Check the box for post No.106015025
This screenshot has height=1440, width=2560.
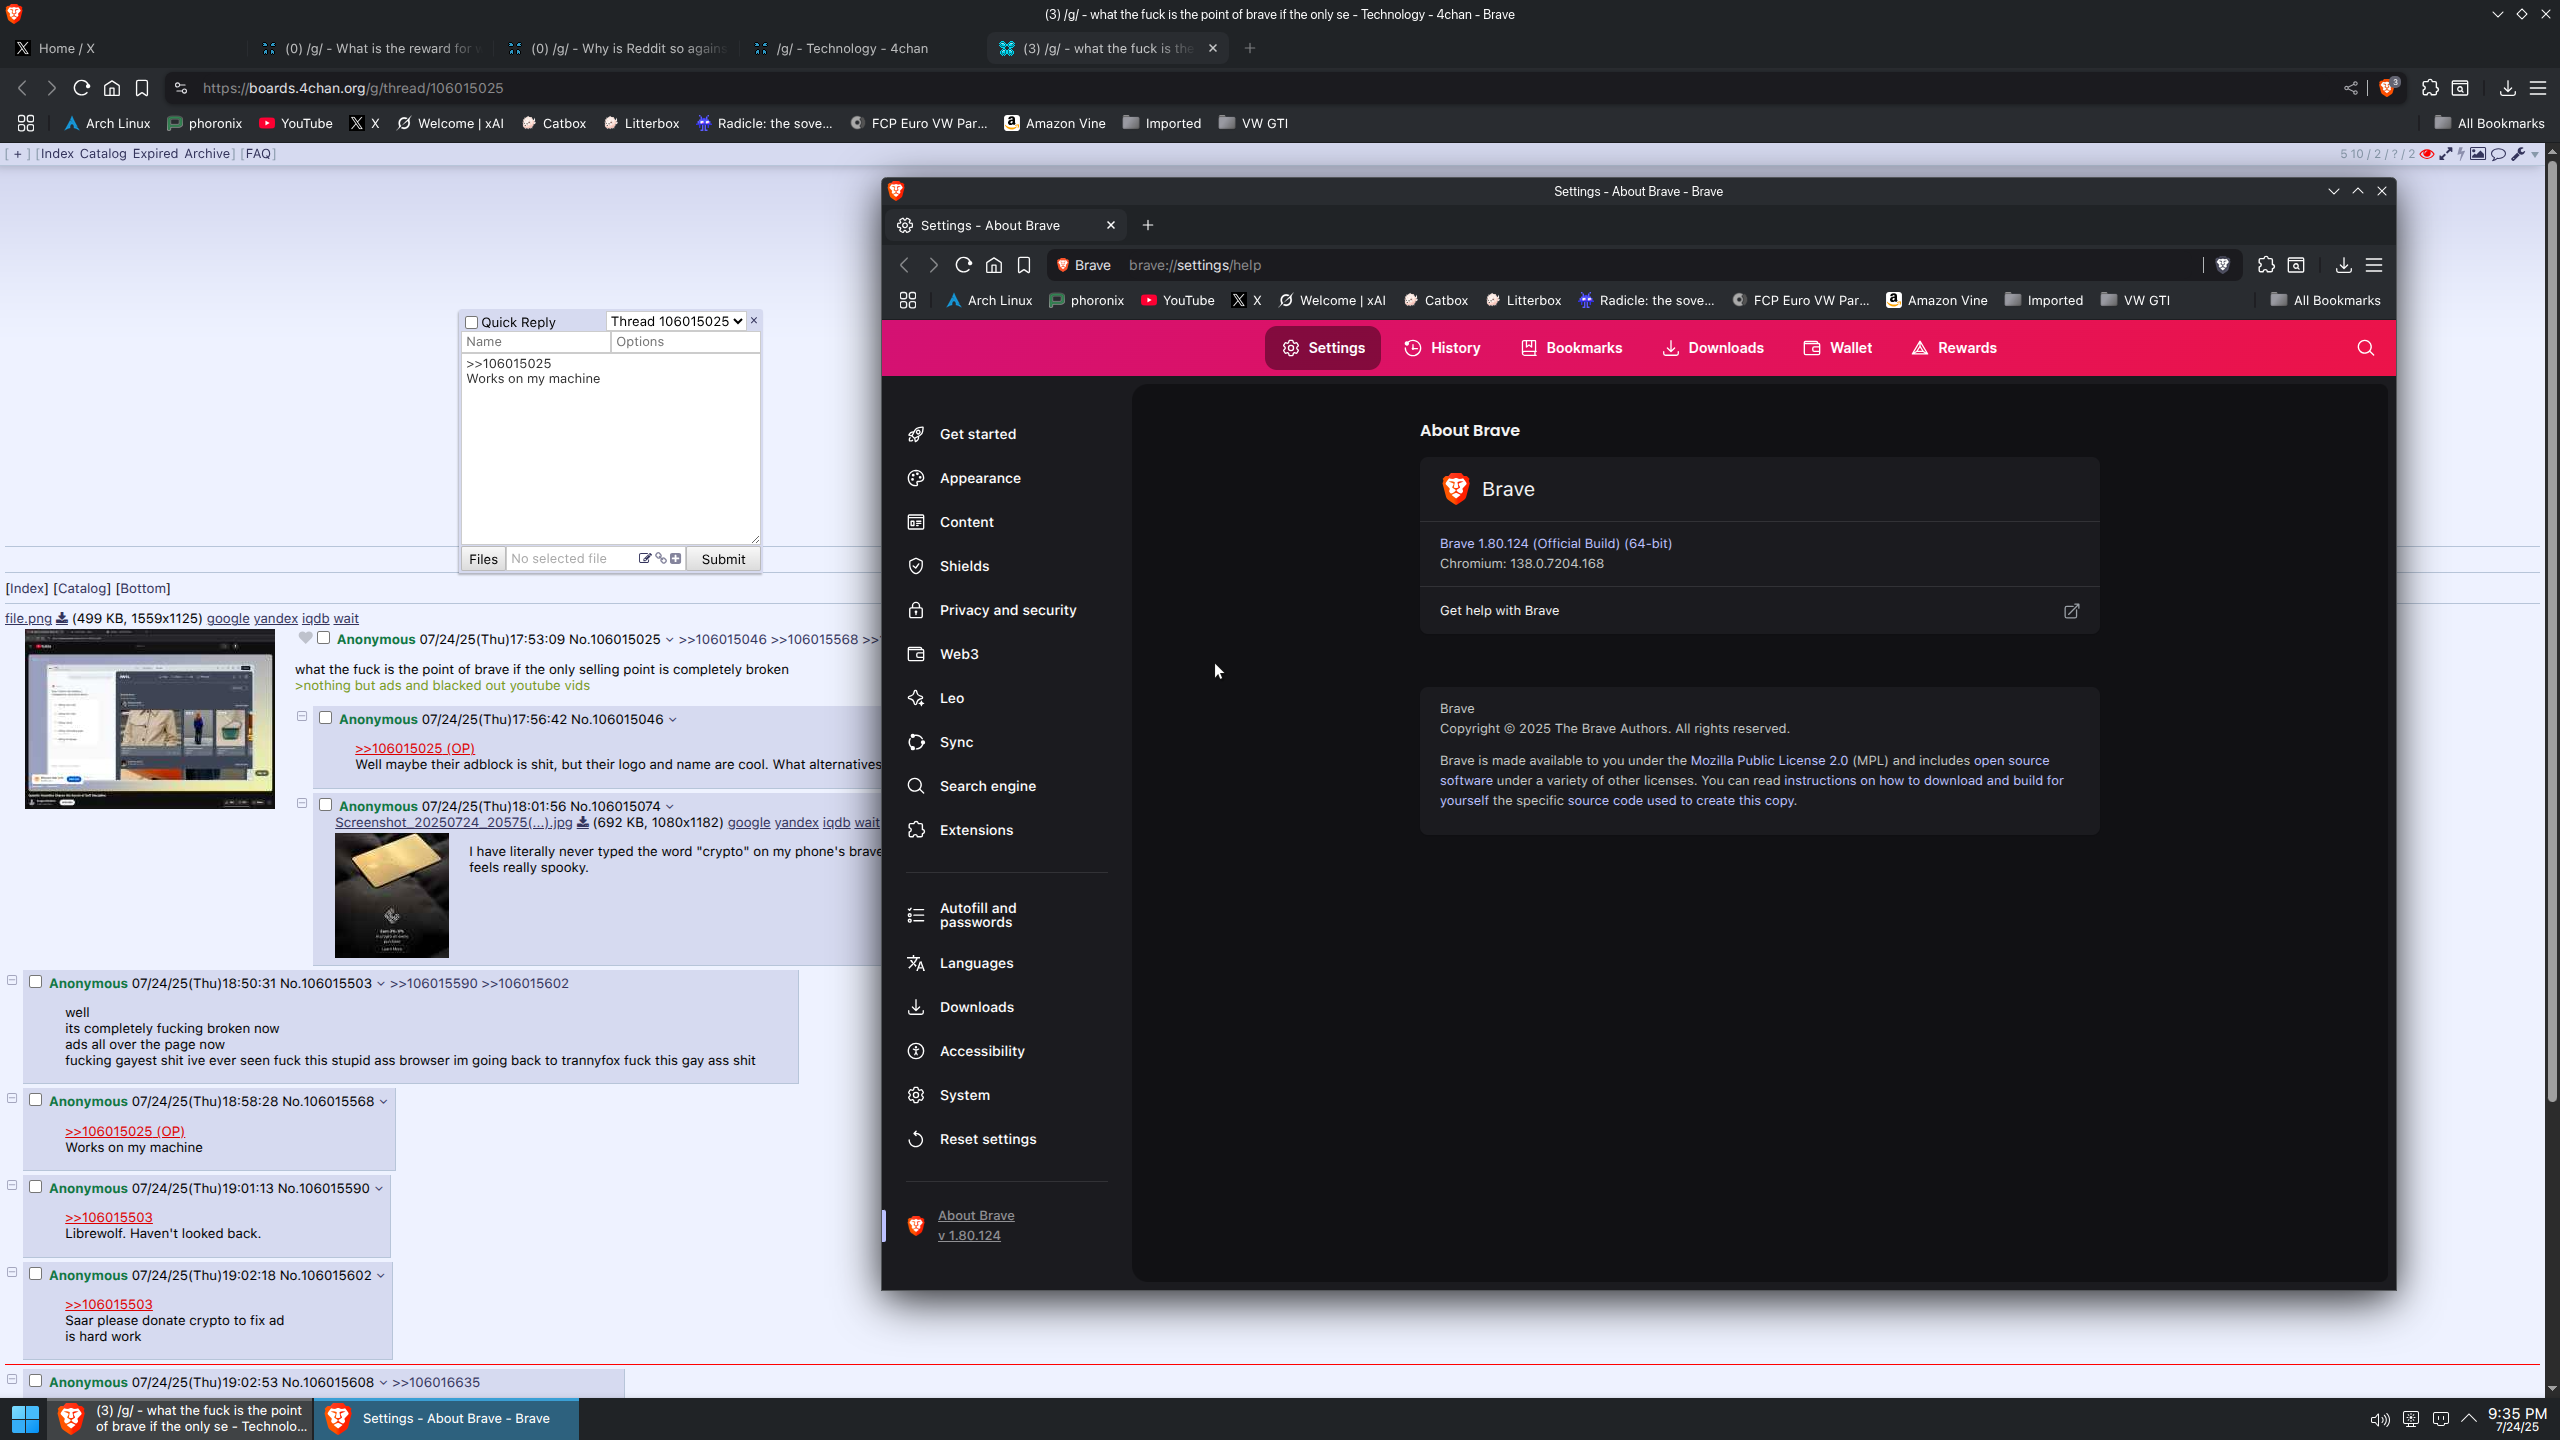[324, 638]
